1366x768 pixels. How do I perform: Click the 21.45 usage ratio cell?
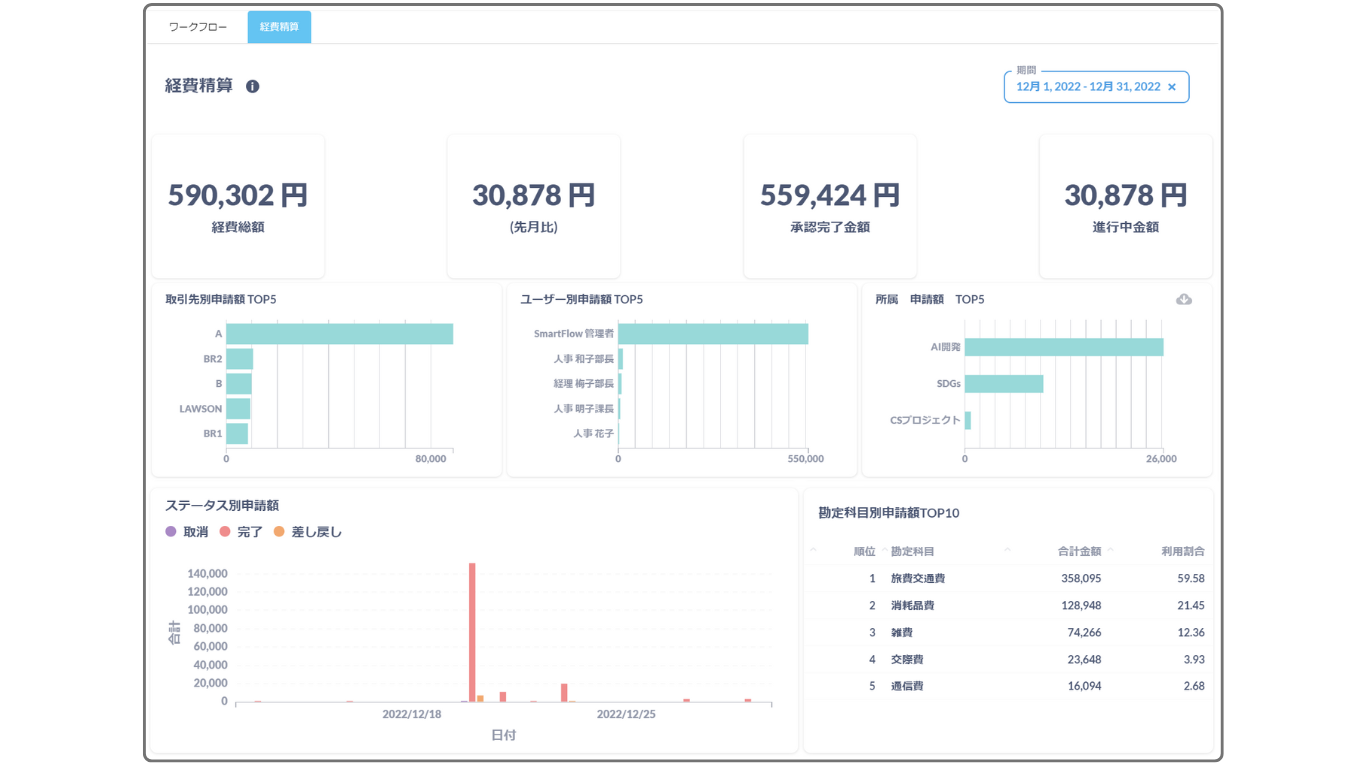coord(1191,606)
